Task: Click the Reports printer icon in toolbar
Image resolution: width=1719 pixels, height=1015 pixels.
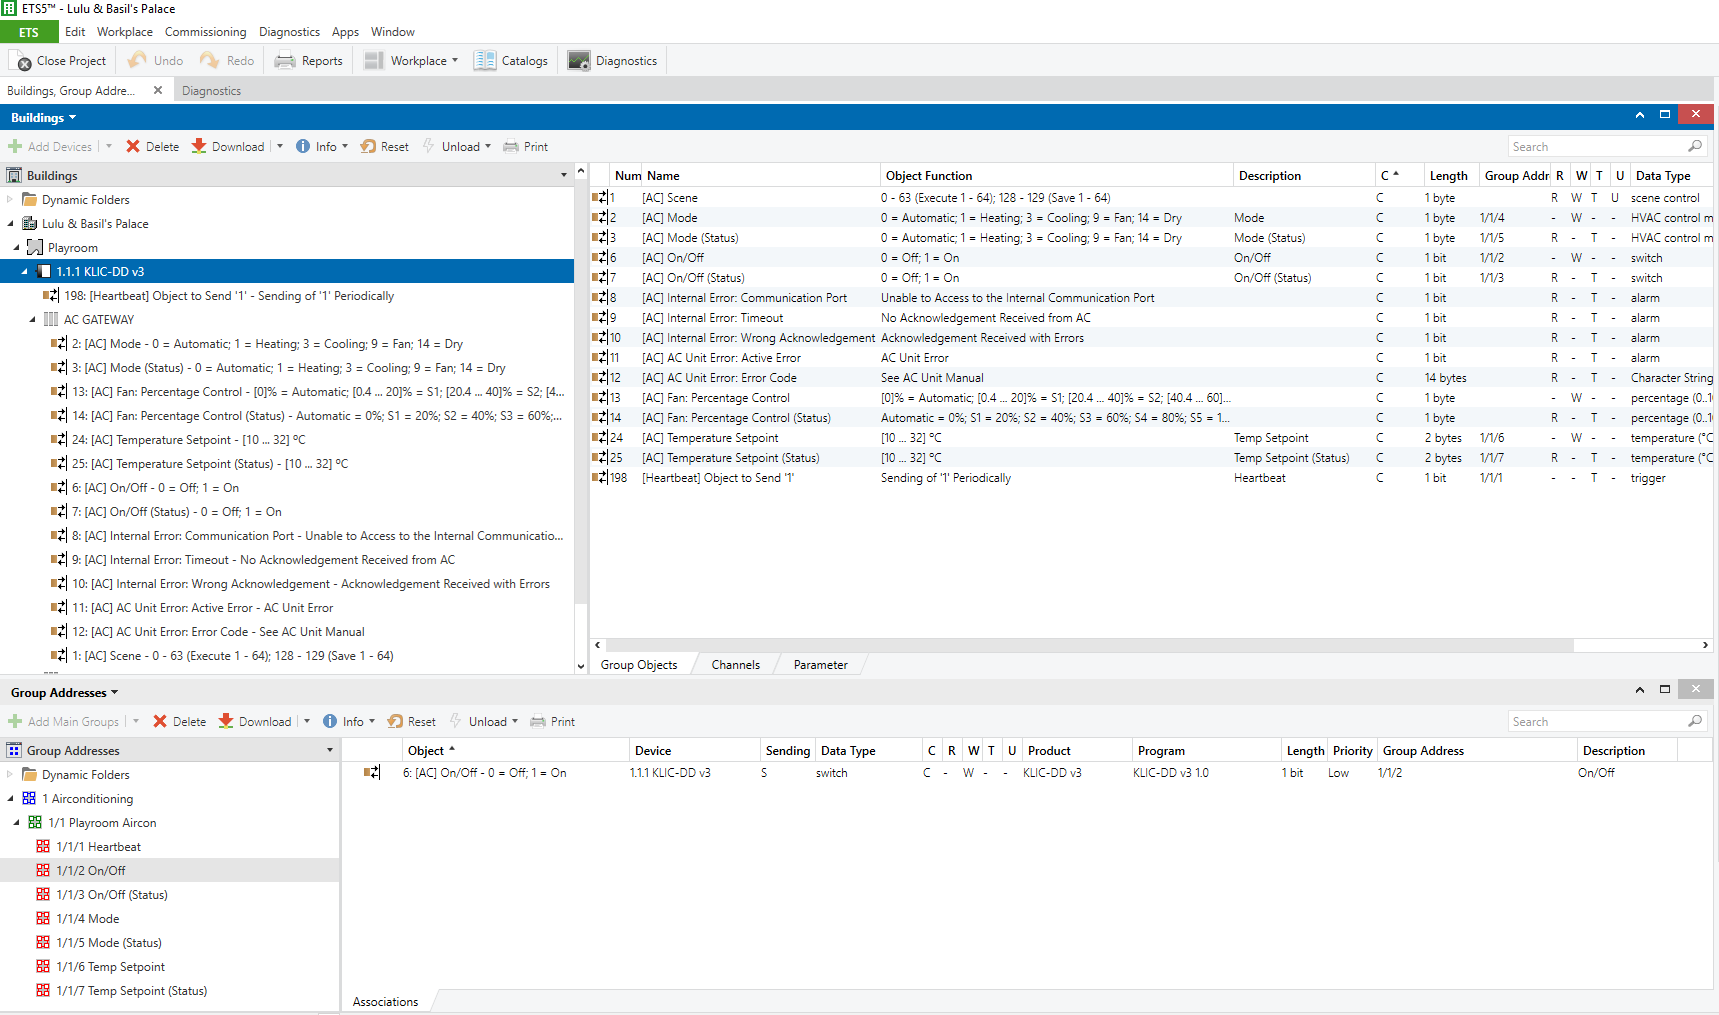Action: (x=285, y=61)
